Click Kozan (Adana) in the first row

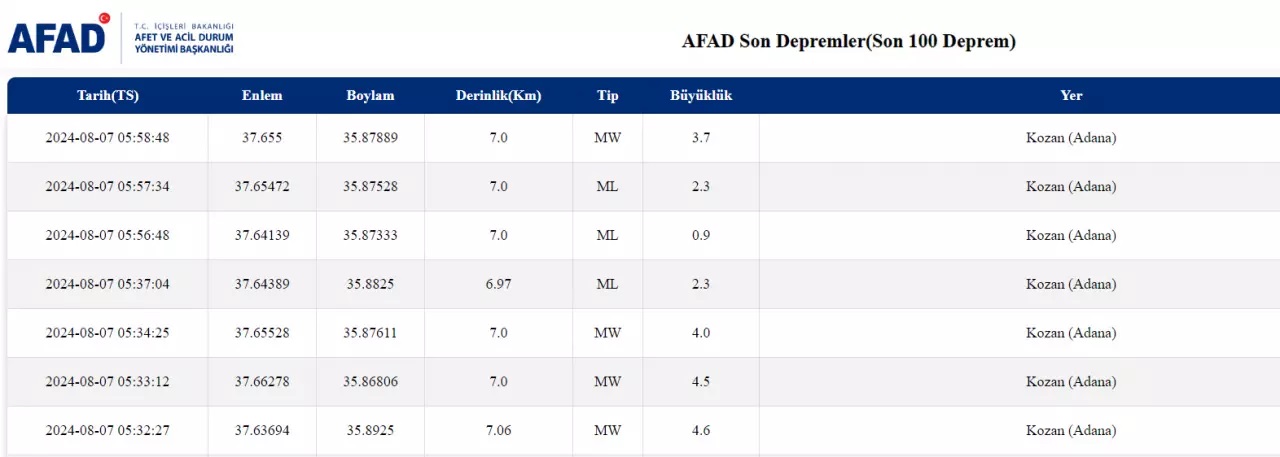(x=1071, y=138)
